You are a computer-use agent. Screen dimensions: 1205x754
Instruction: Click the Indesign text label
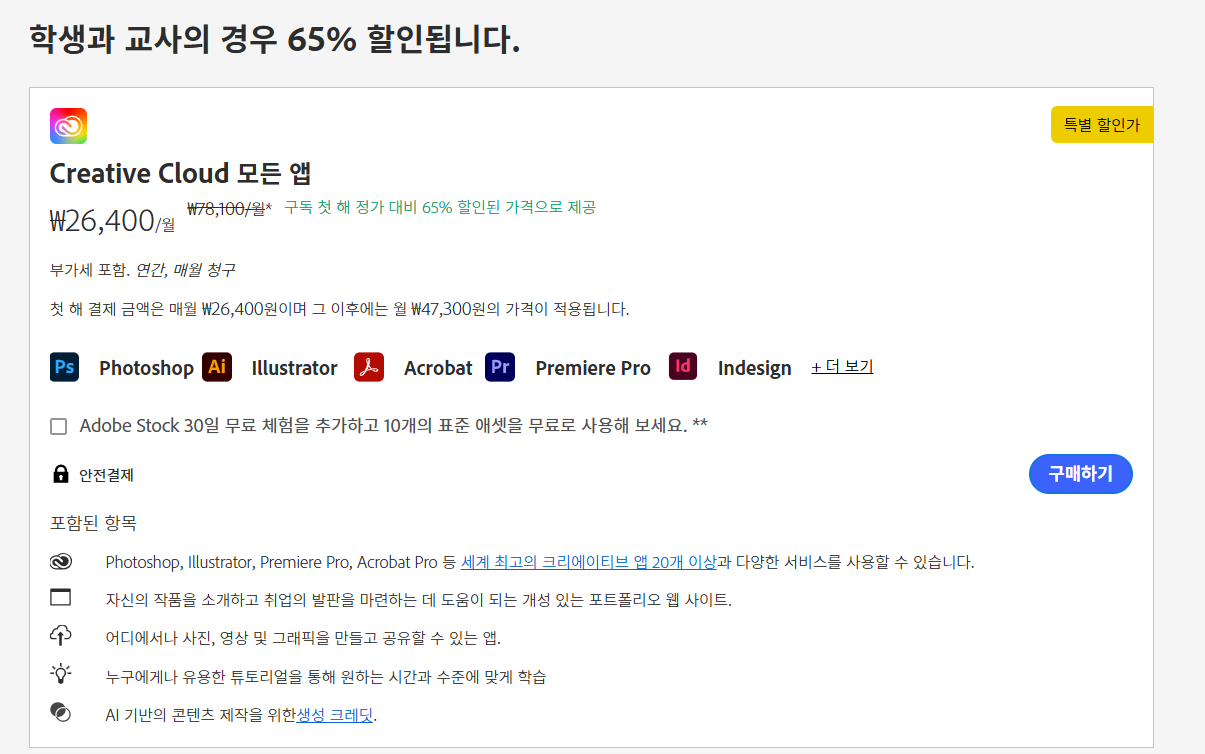(x=755, y=368)
